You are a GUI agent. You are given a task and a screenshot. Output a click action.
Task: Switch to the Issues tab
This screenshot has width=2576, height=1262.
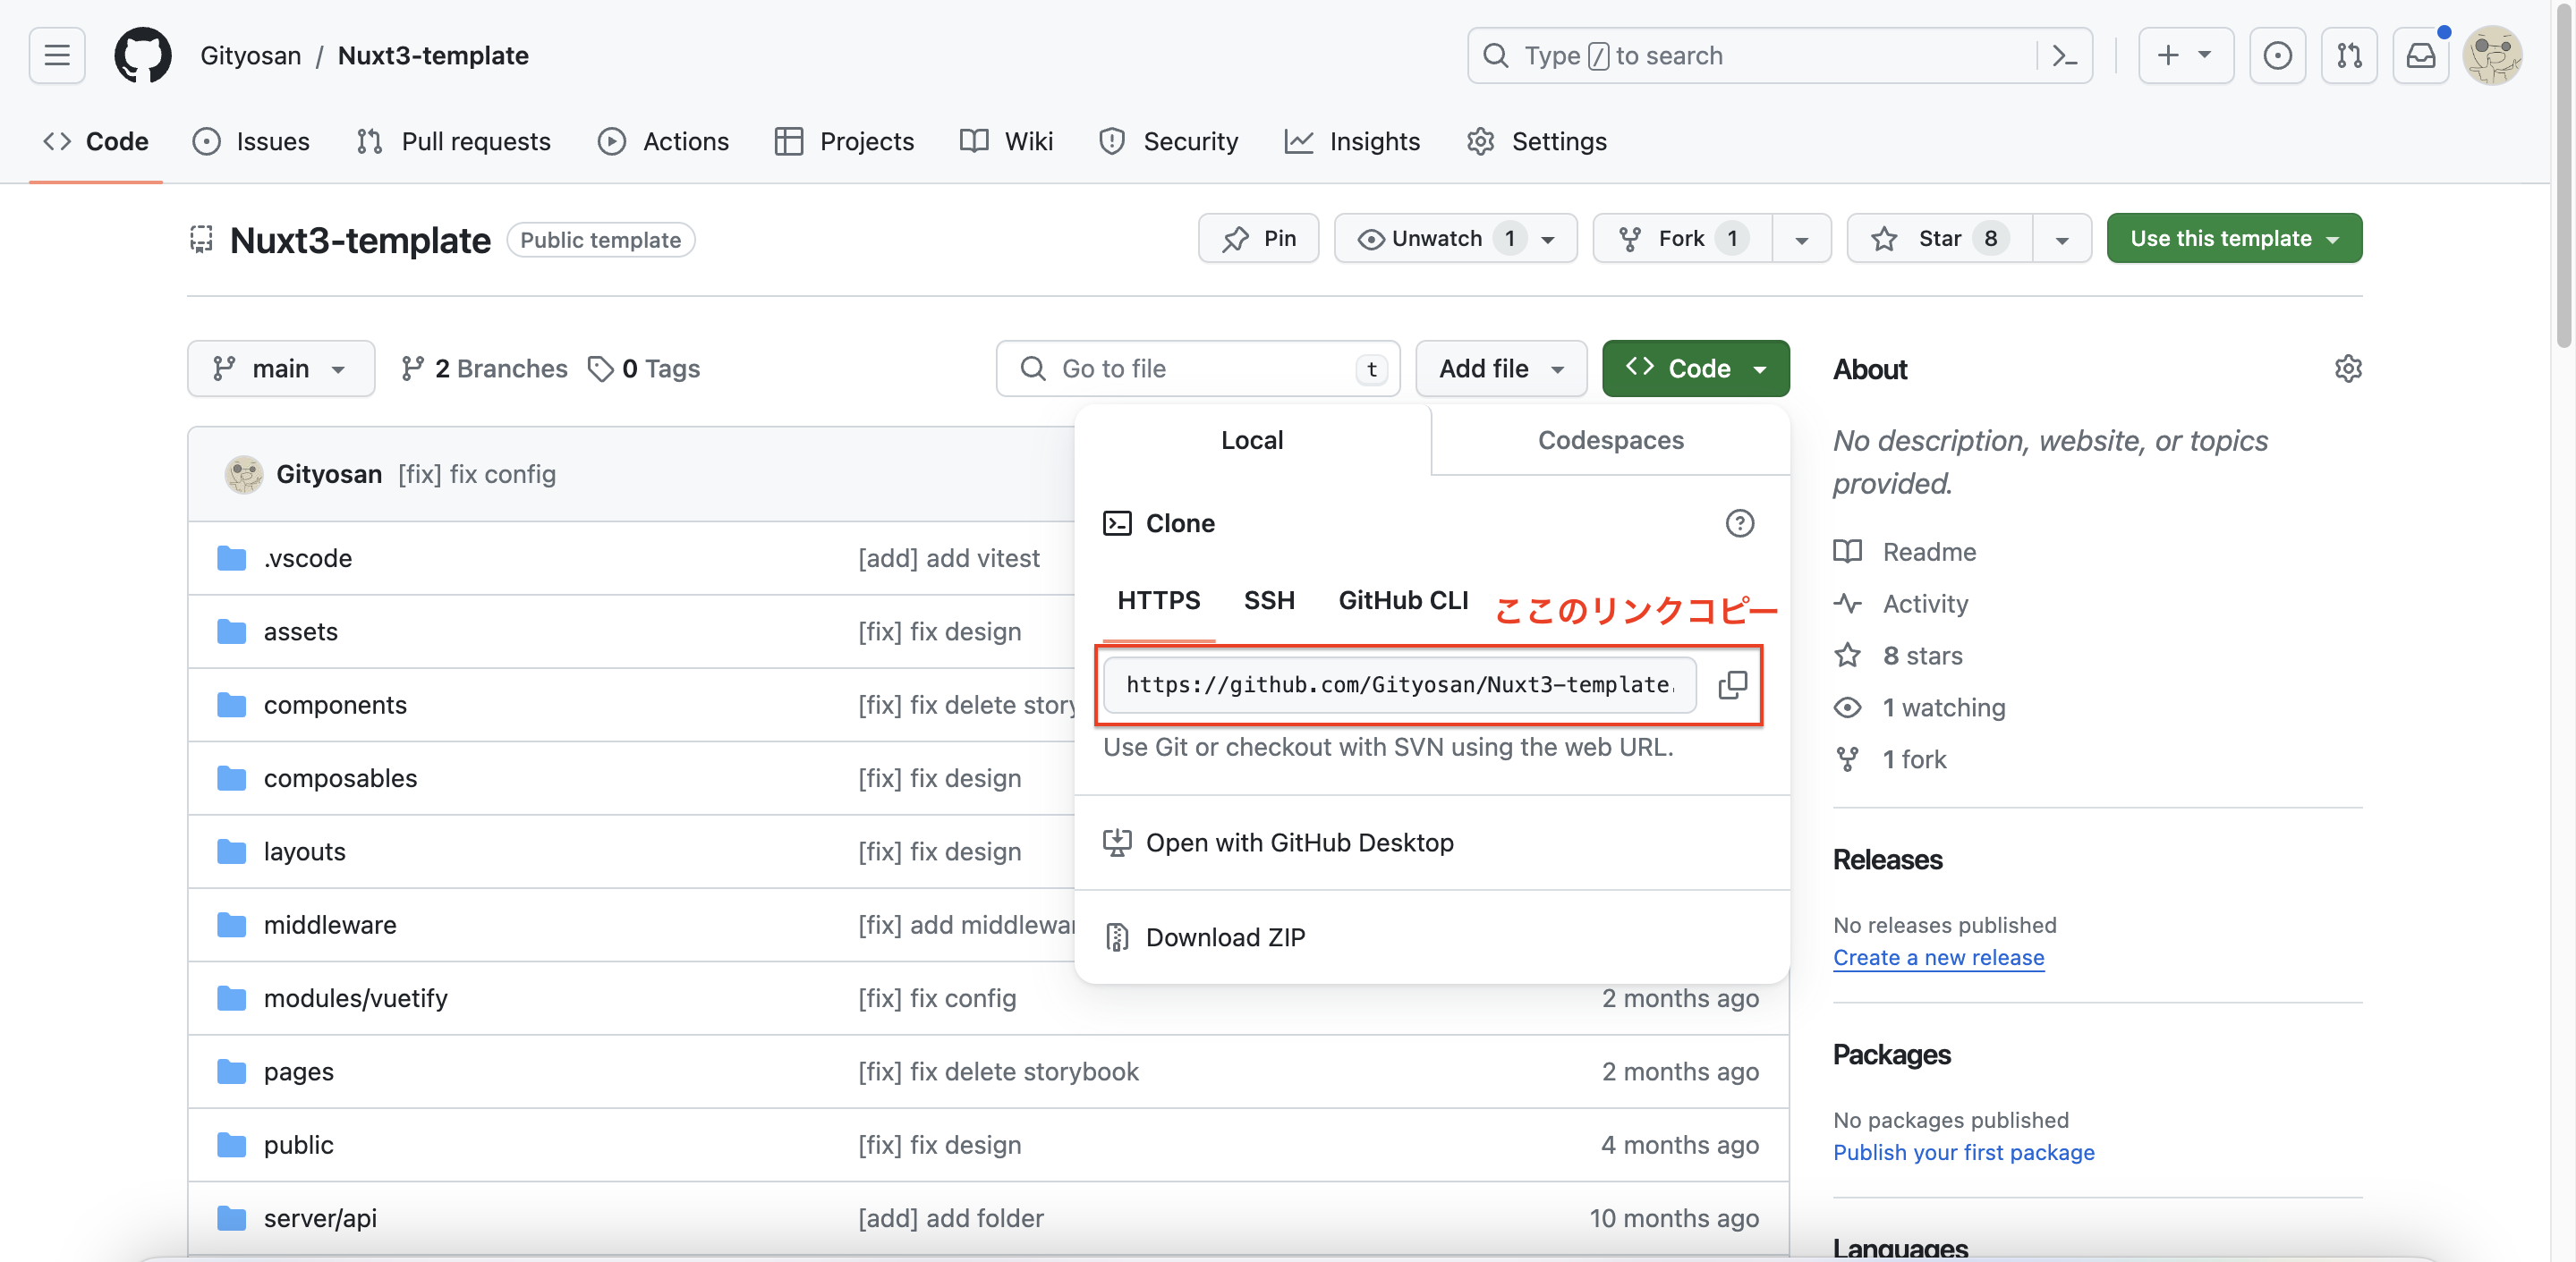[251, 141]
